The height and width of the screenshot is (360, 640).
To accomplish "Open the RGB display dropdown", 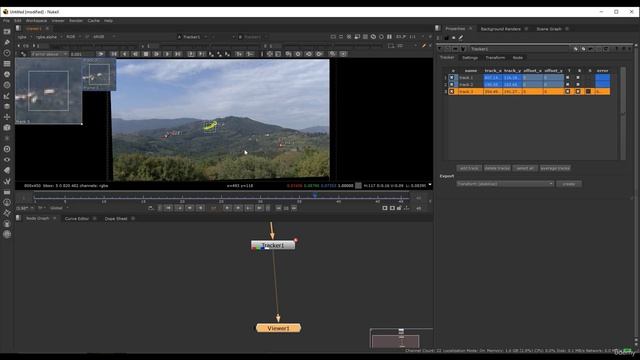I will coord(73,37).
